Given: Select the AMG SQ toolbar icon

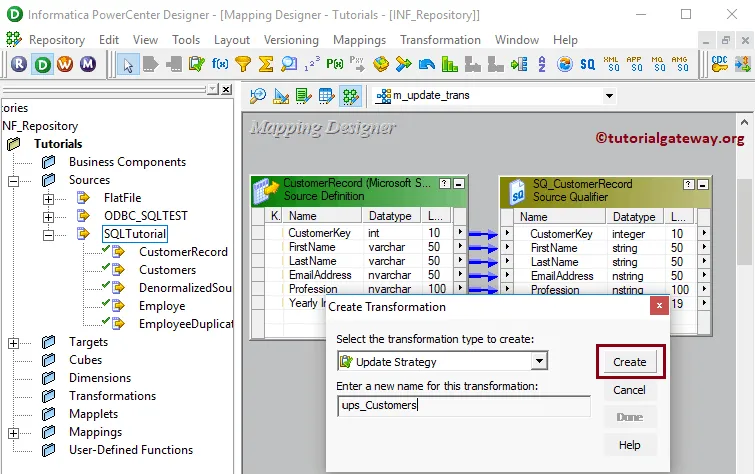Looking at the screenshot, I should tap(680, 64).
